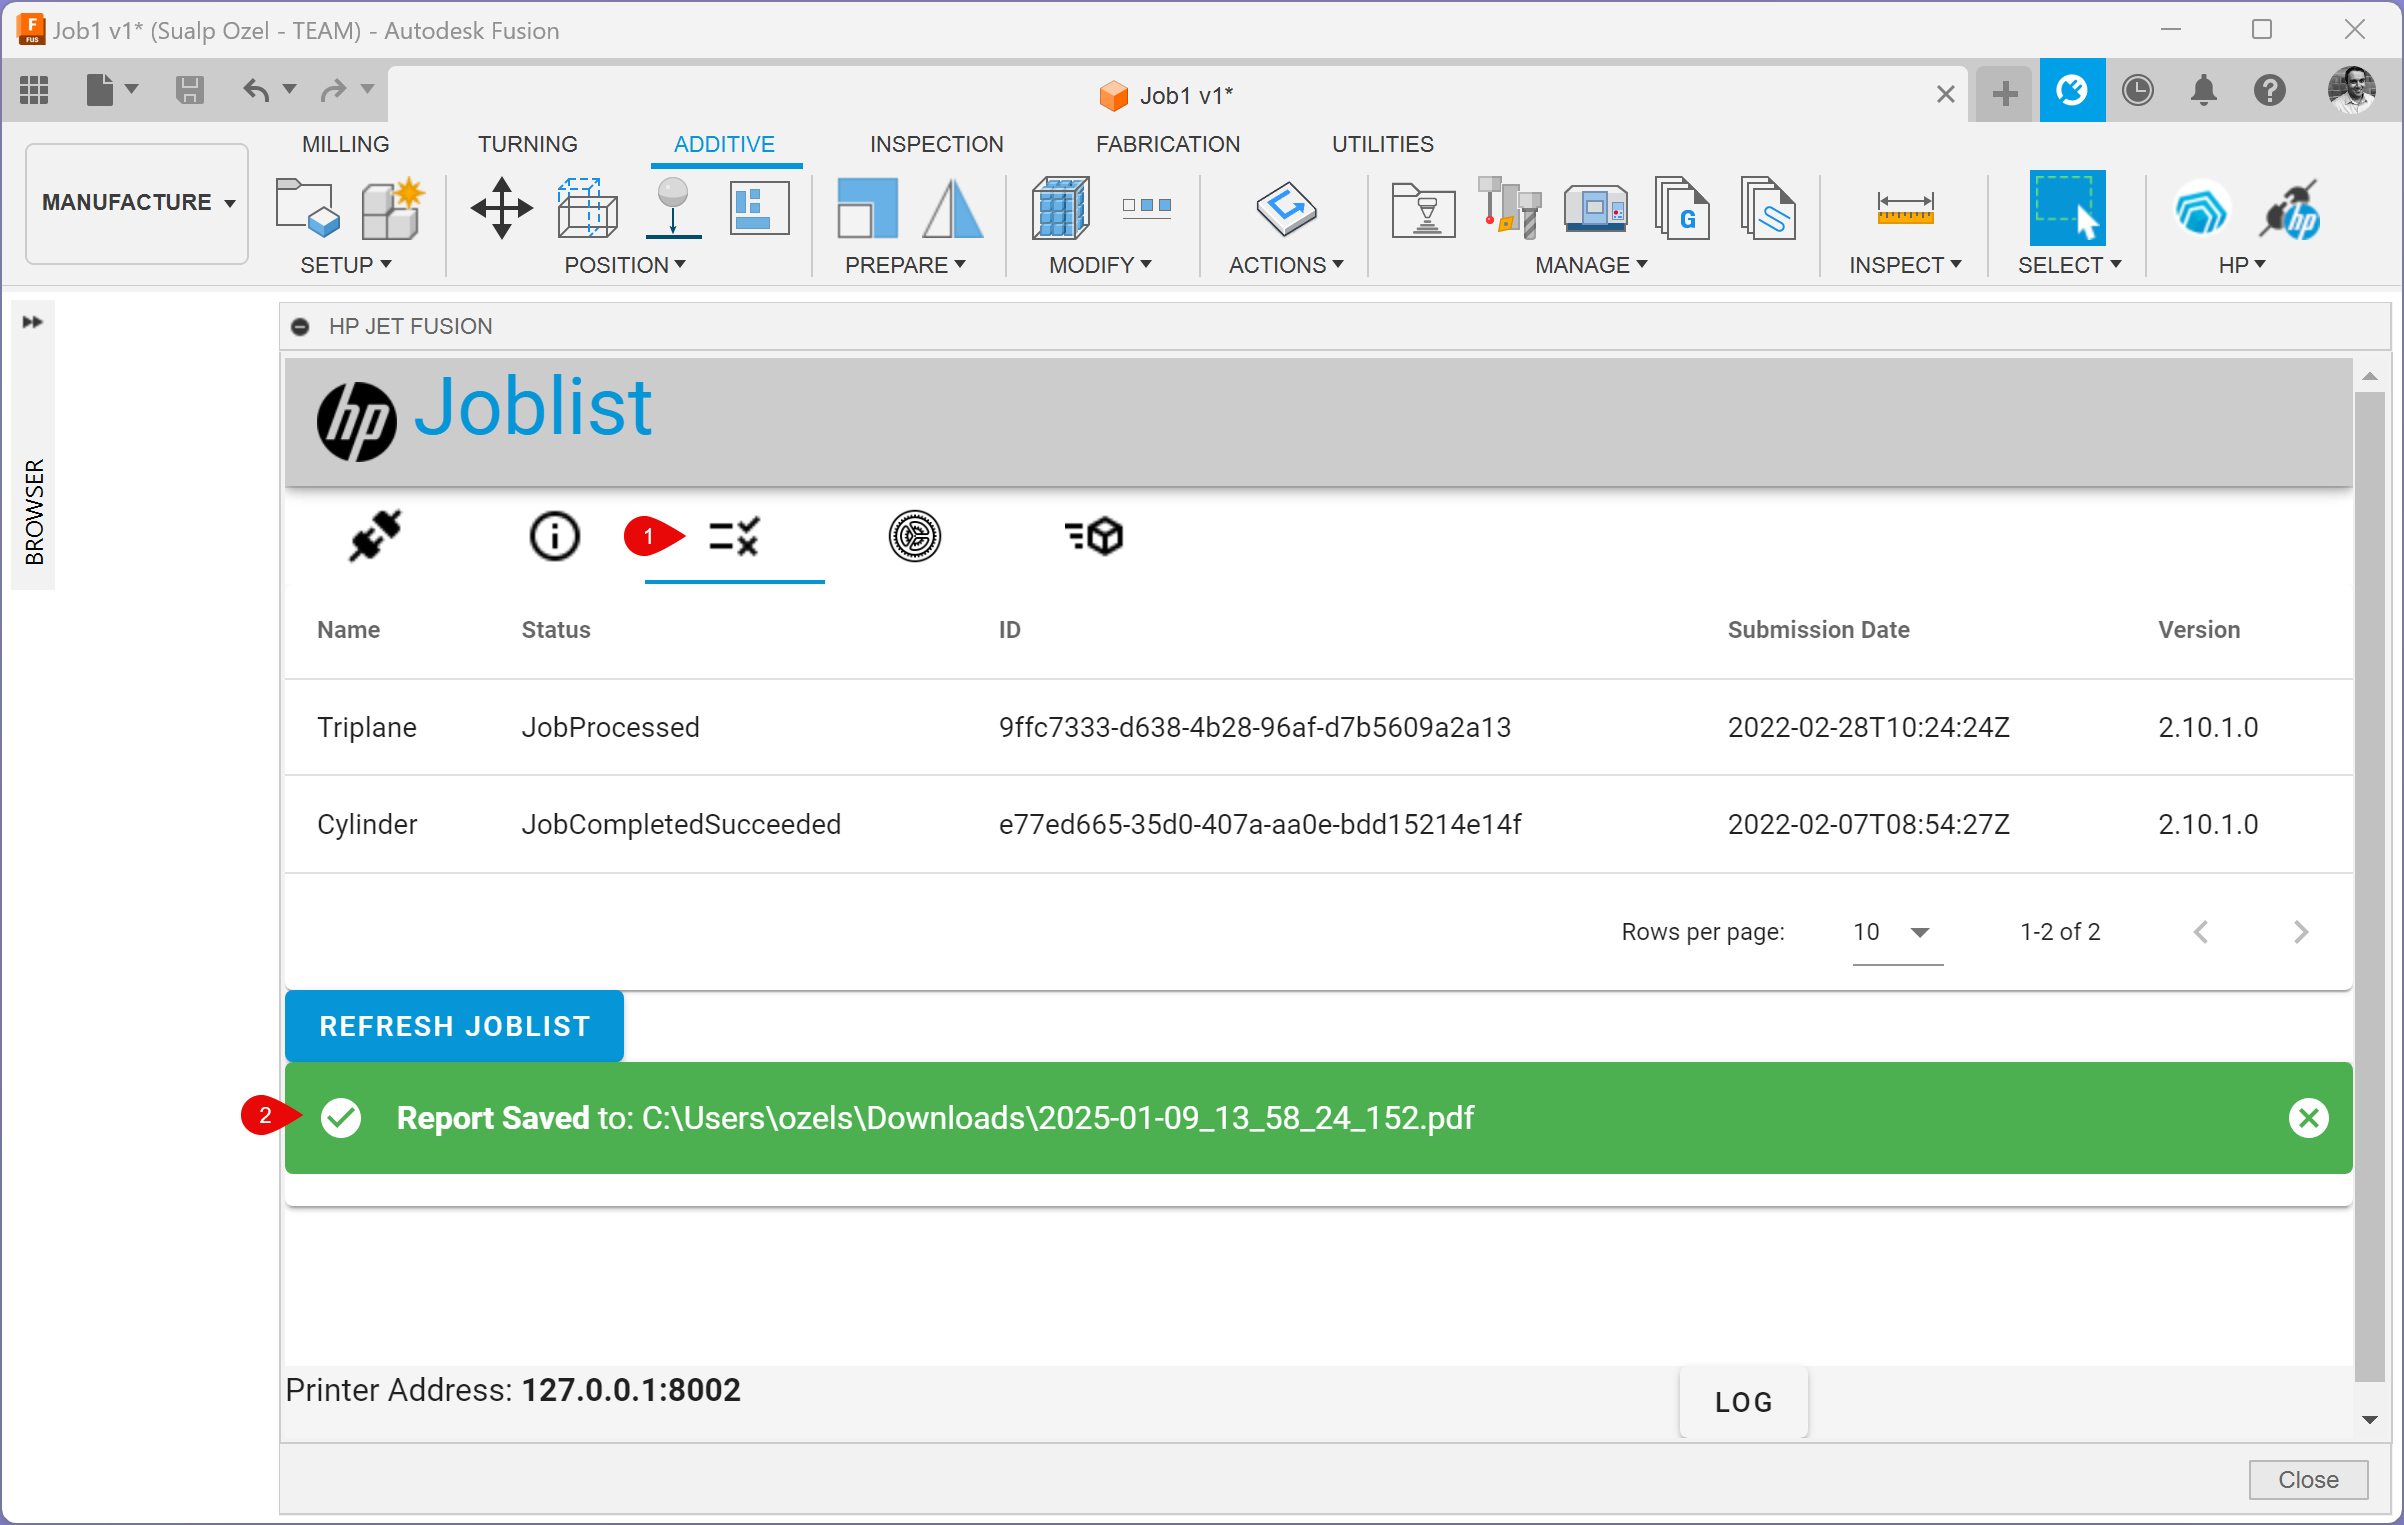Screen dimensions: 2404x1525
Task: Dismiss the Report Saved notification
Action: click(2308, 1118)
